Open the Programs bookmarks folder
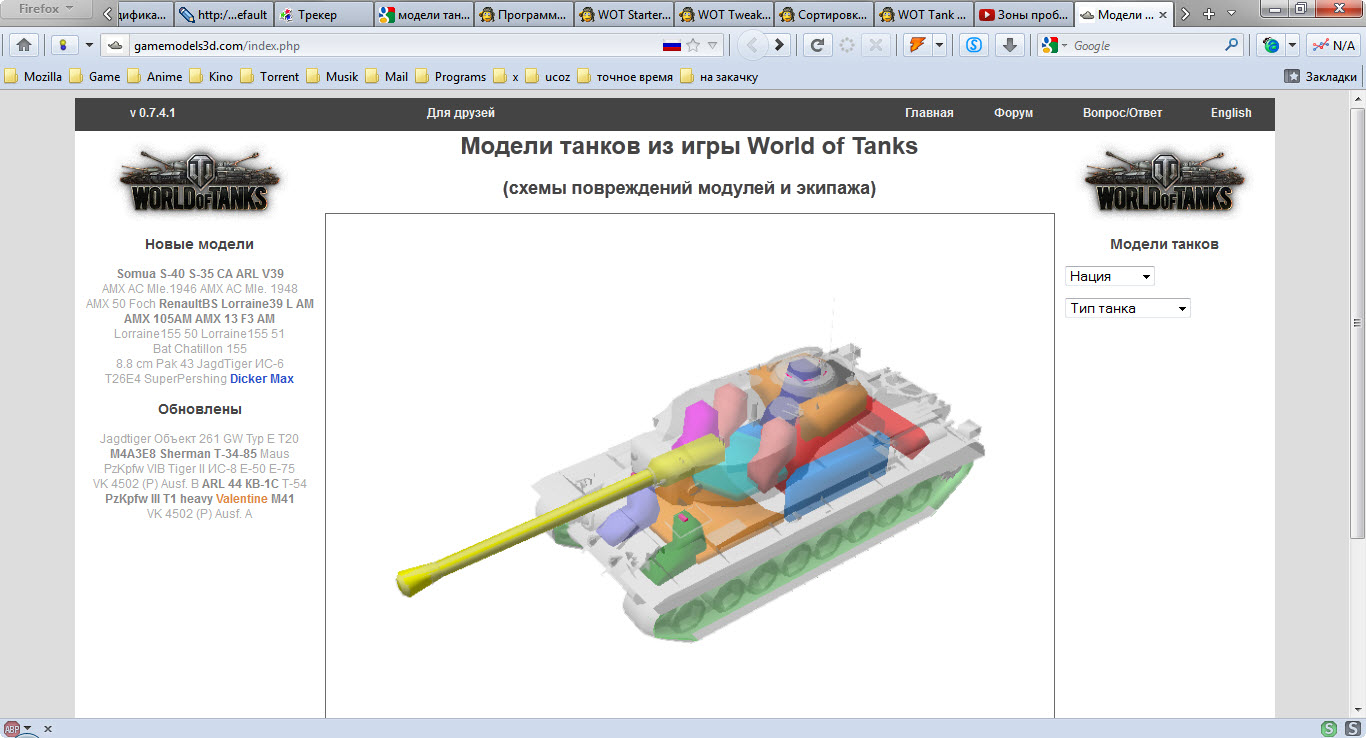The height and width of the screenshot is (738, 1366). pos(450,76)
